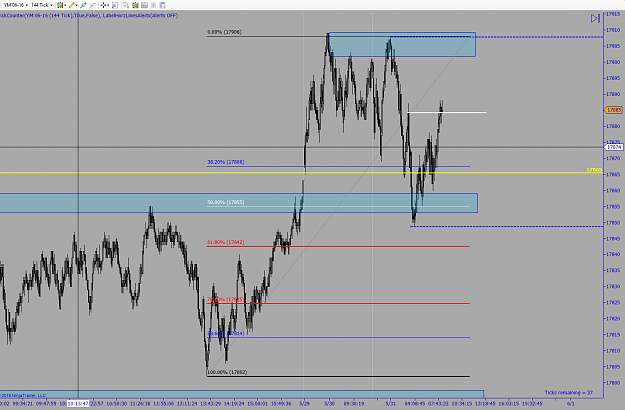Select the 0.00% (17908) Fibonacci label

(224, 32)
